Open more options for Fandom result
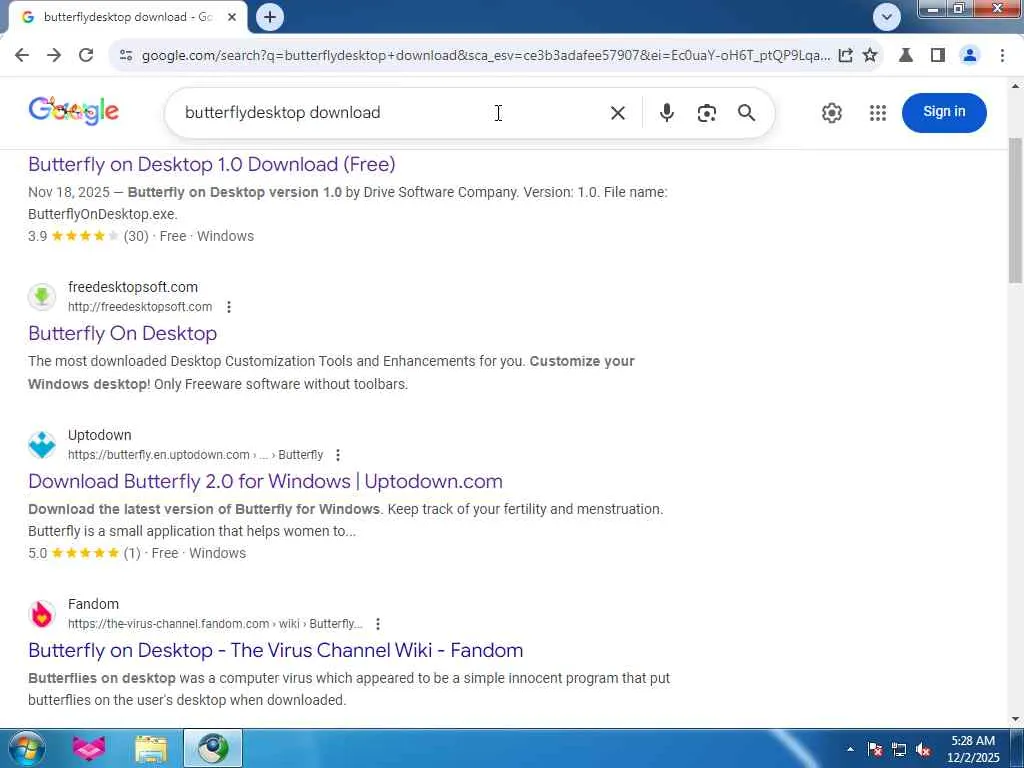 point(377,624)
